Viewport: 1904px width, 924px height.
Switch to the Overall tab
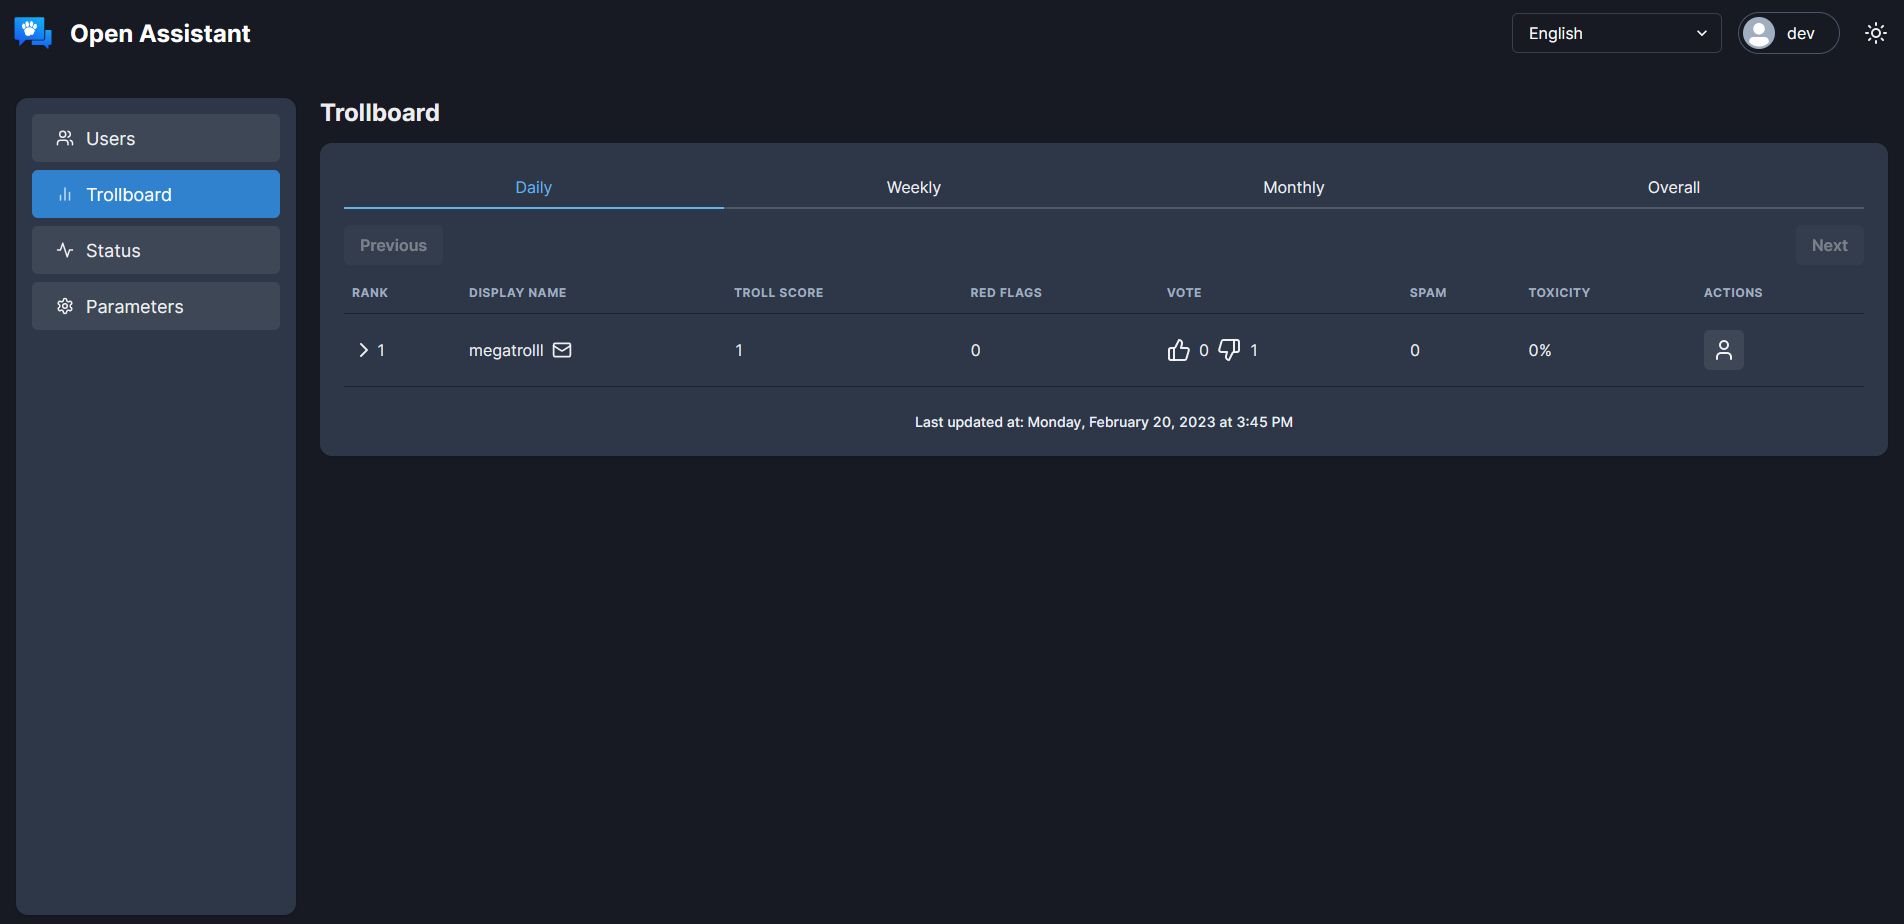click(x=1674, y=187)
